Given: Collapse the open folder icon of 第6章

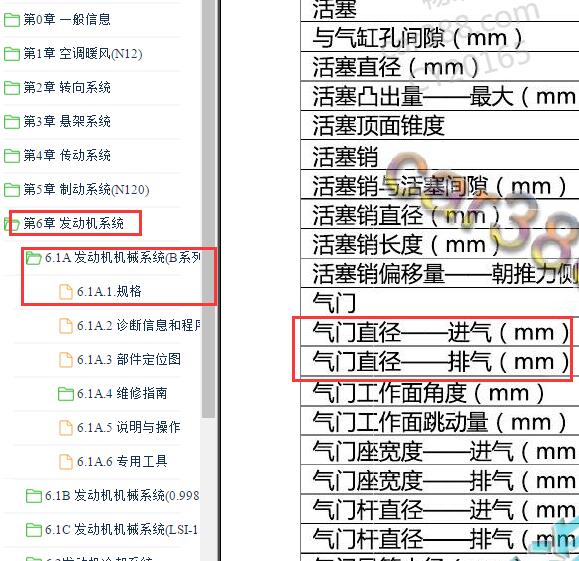Looking at the screenshot, I should click(x=11, y=224).
